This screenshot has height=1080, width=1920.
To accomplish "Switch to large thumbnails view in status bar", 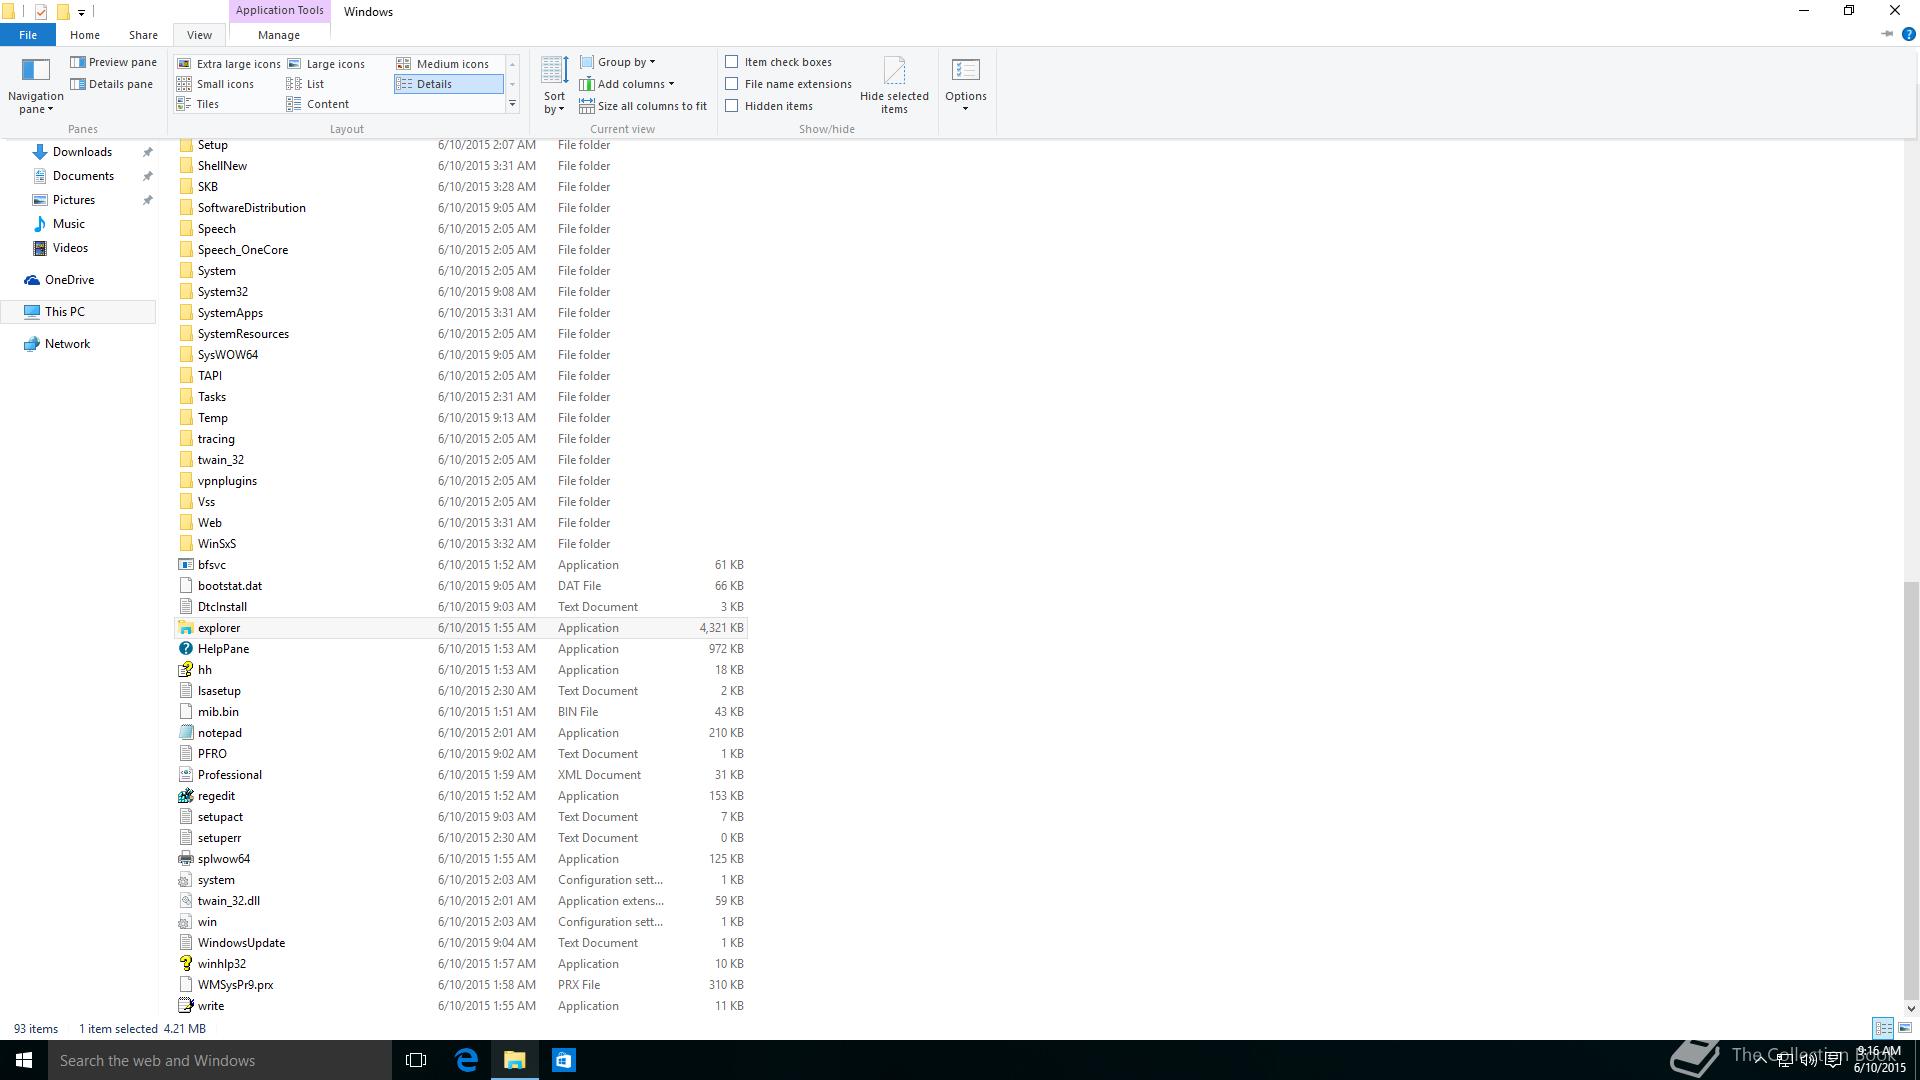I will click(x=1905, y=1028).
